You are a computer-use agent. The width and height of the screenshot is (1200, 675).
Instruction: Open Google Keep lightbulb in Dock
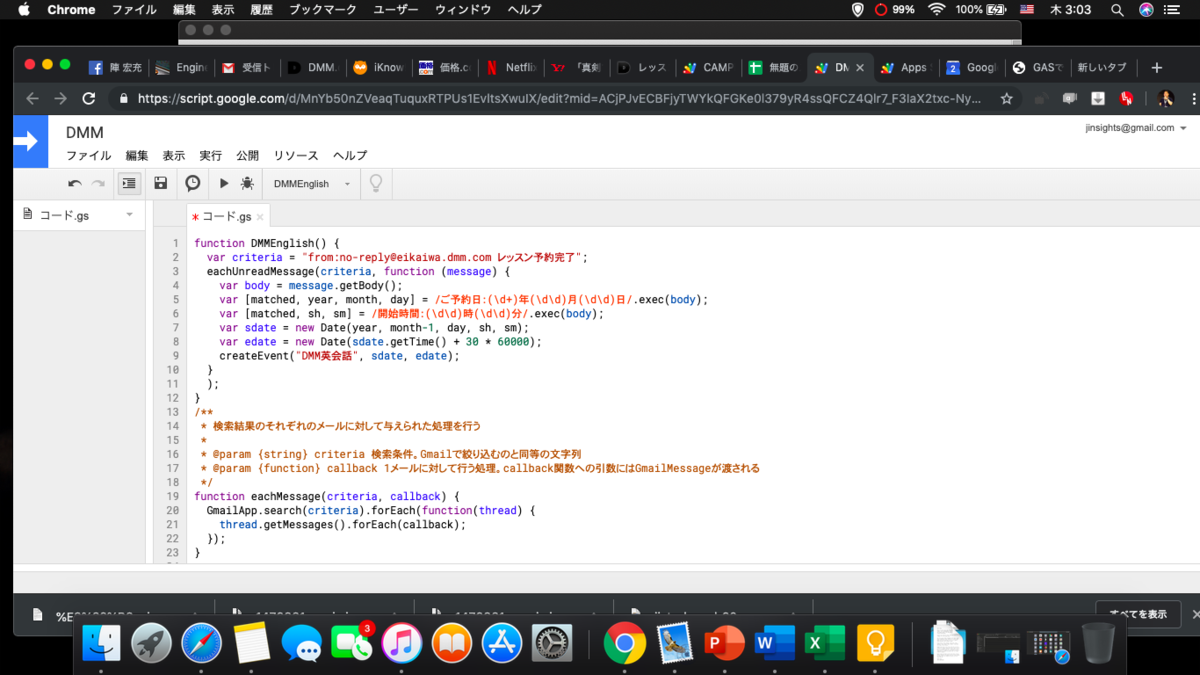click(x=875, y=644)
